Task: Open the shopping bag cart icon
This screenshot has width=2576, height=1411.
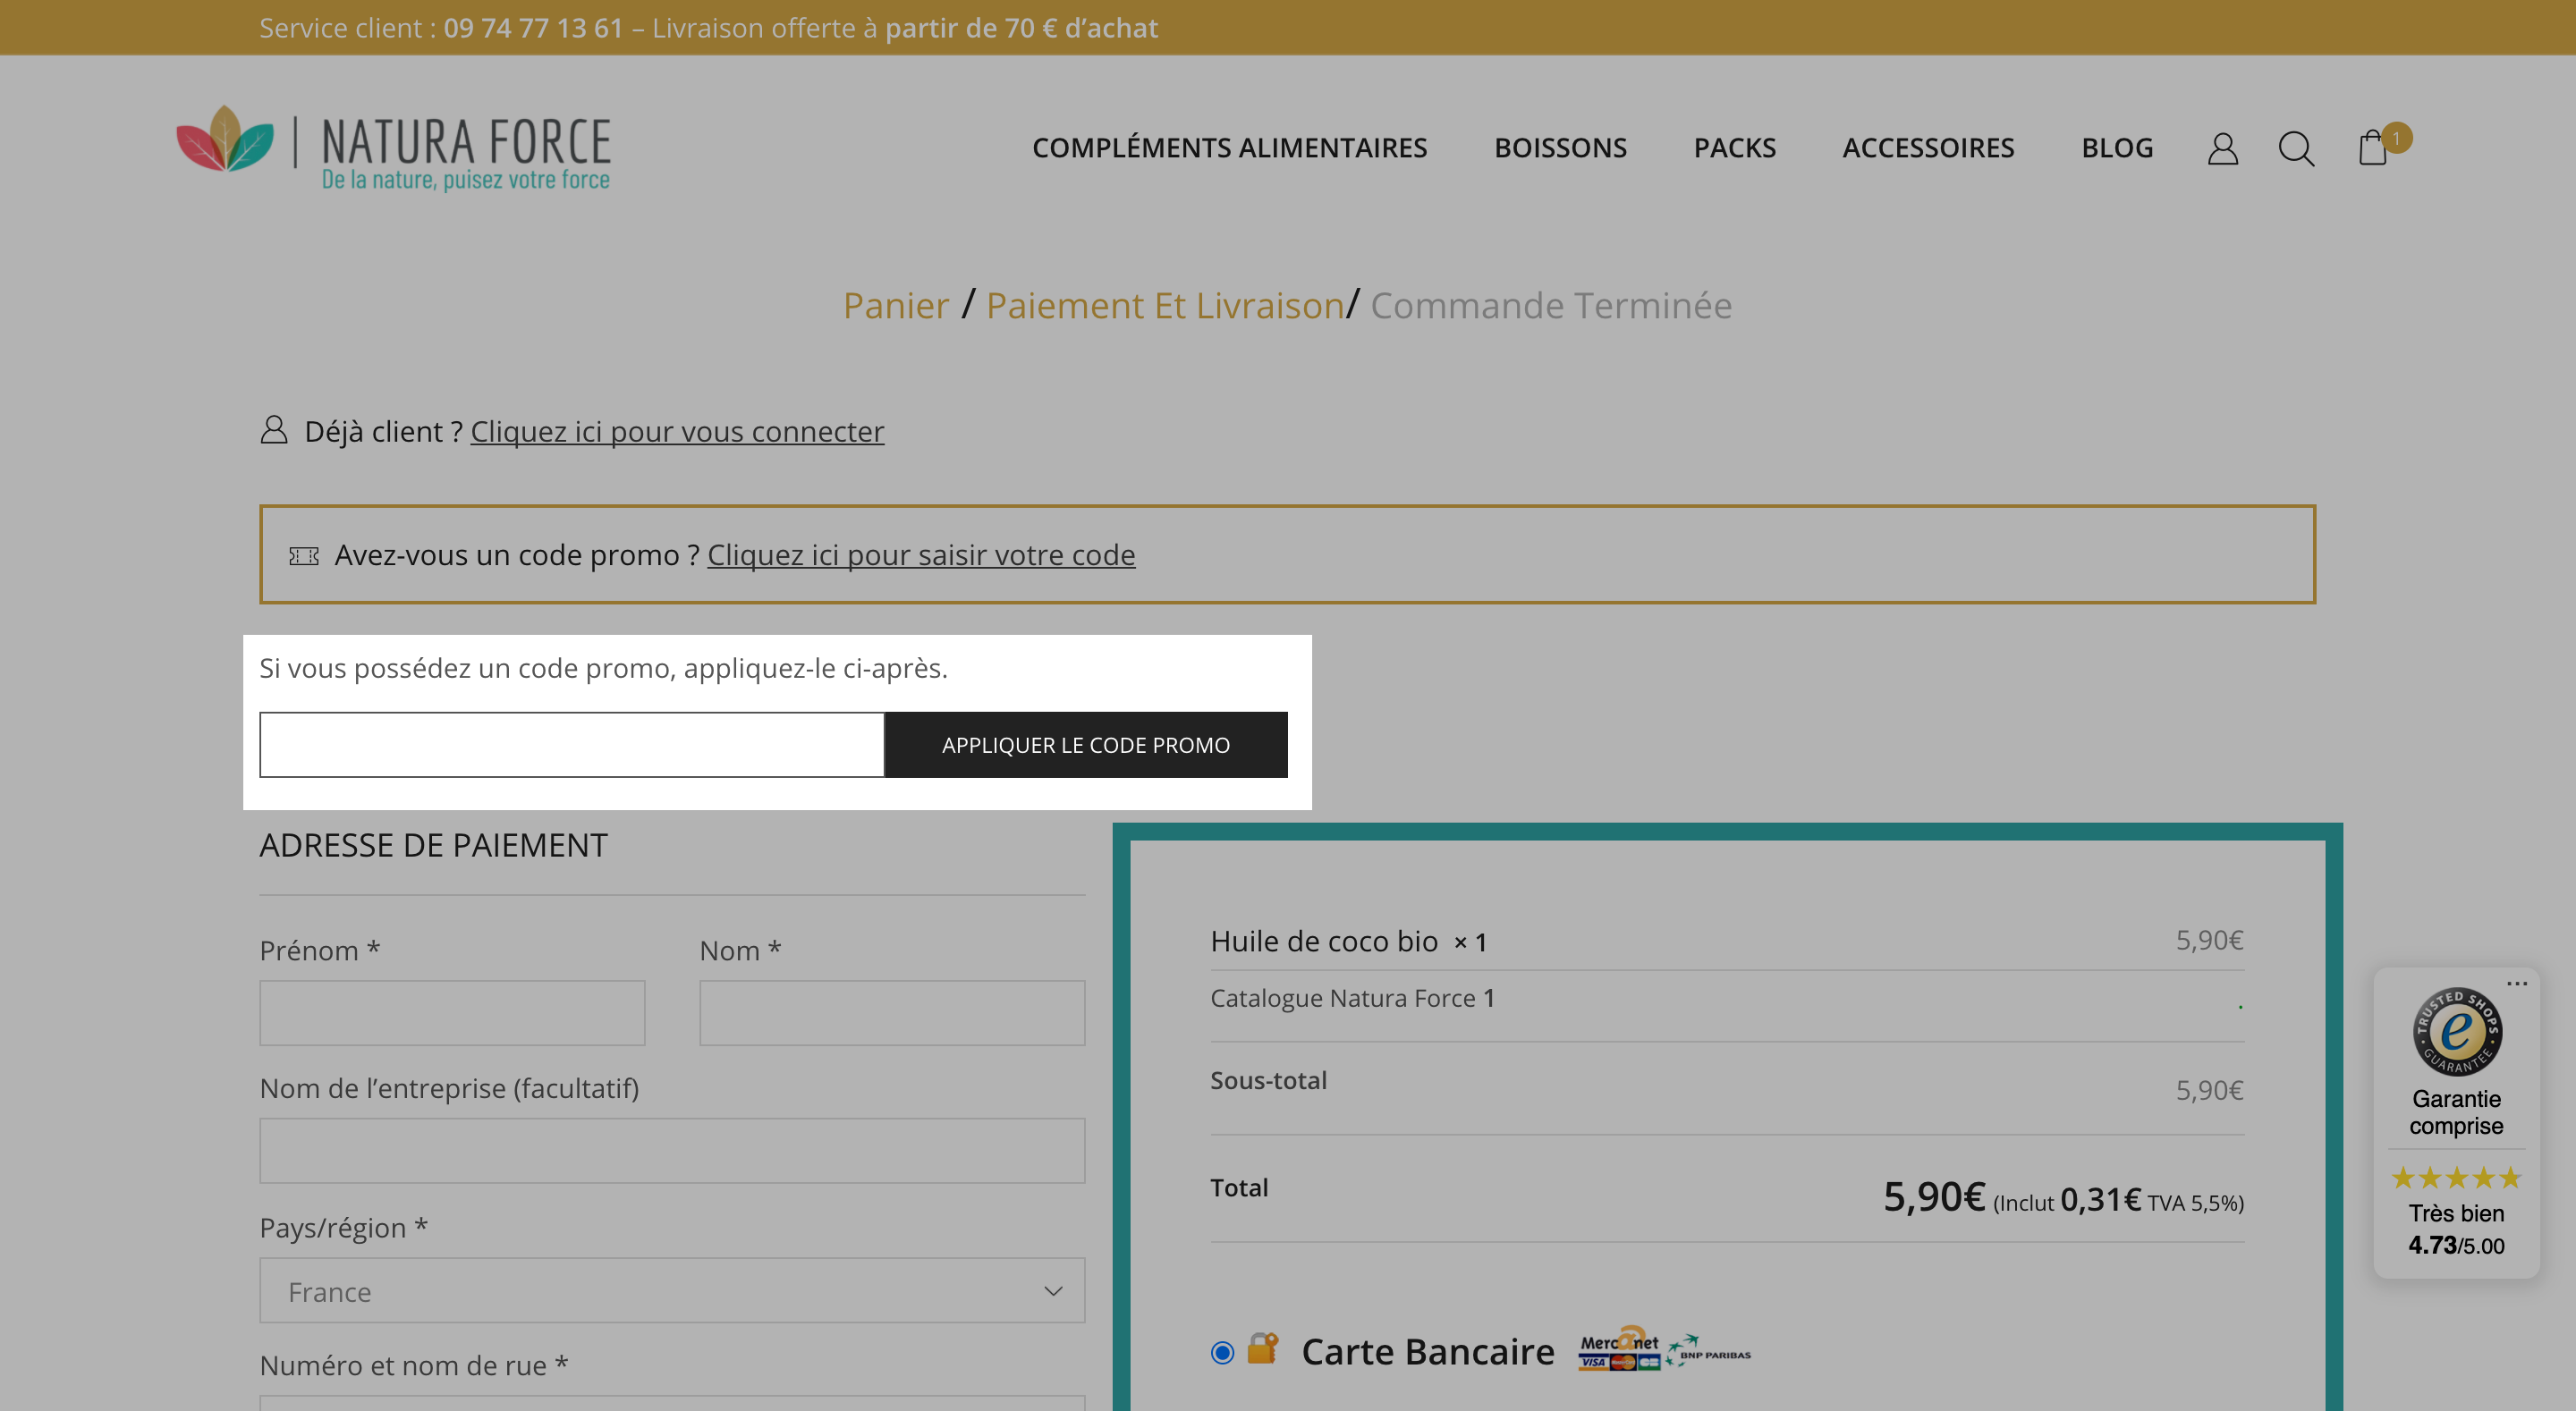Action: pyautogui.click(x=2373, y=146)
